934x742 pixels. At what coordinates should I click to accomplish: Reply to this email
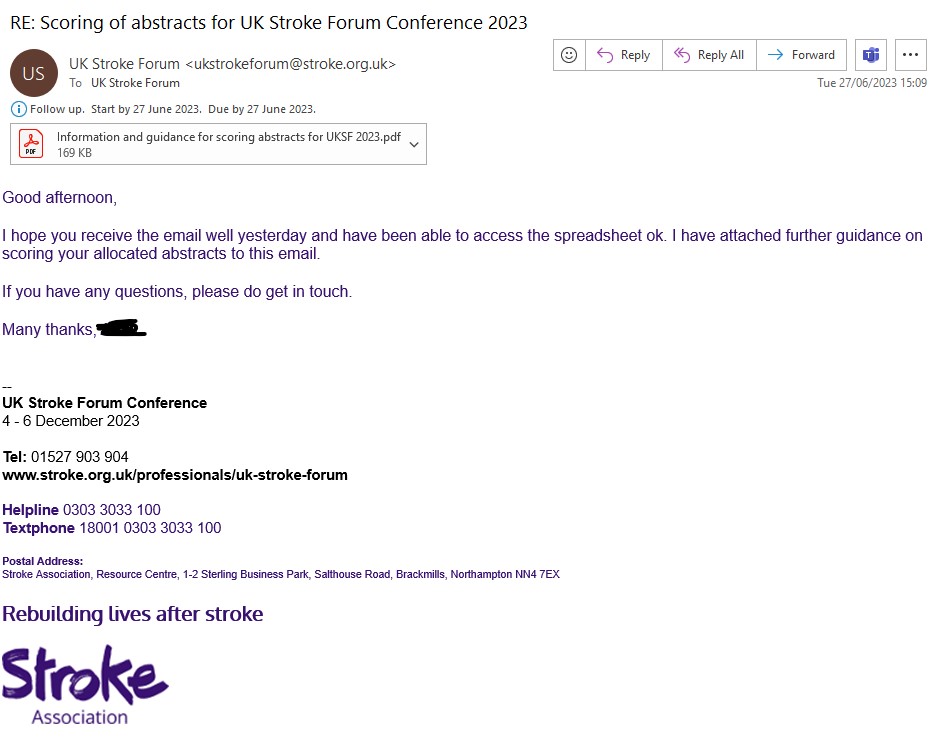(623, 55)
